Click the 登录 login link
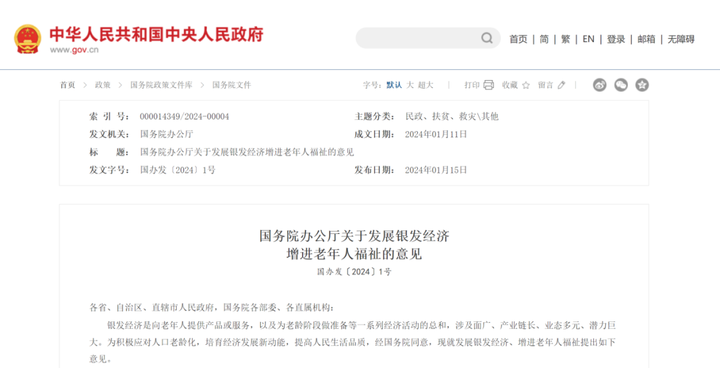The image size is (720, 368). [x=616, y=40]
